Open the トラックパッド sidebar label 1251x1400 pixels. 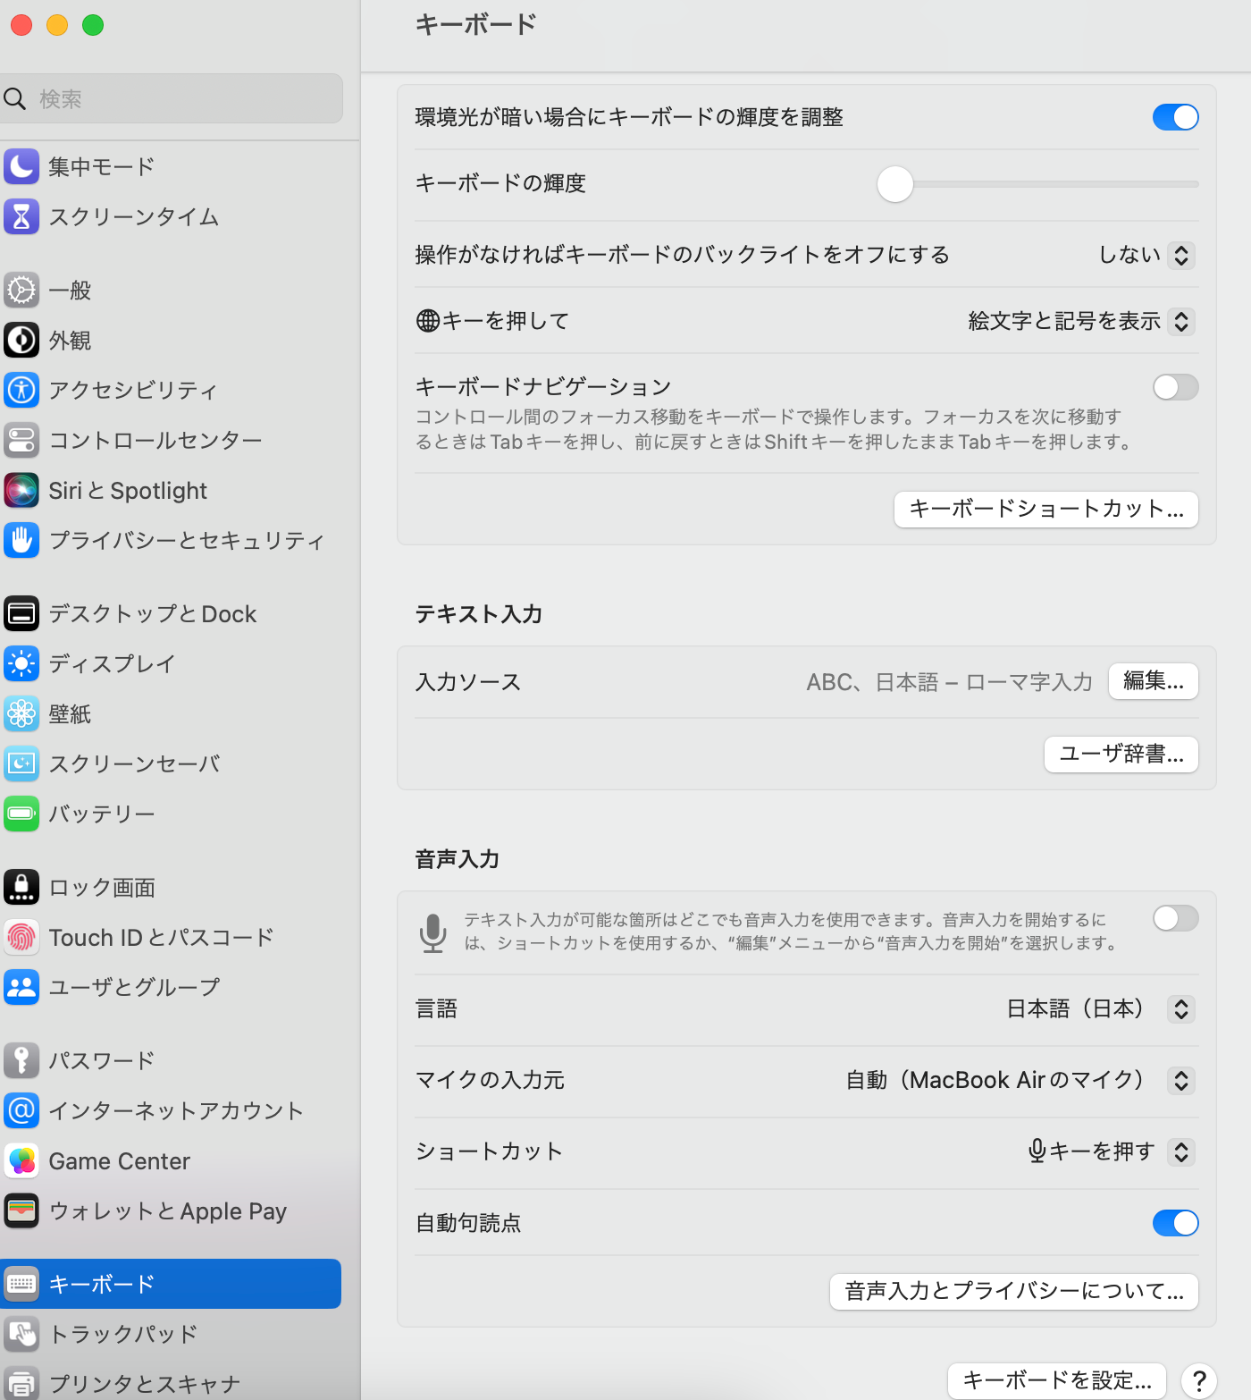point(123,1334)
